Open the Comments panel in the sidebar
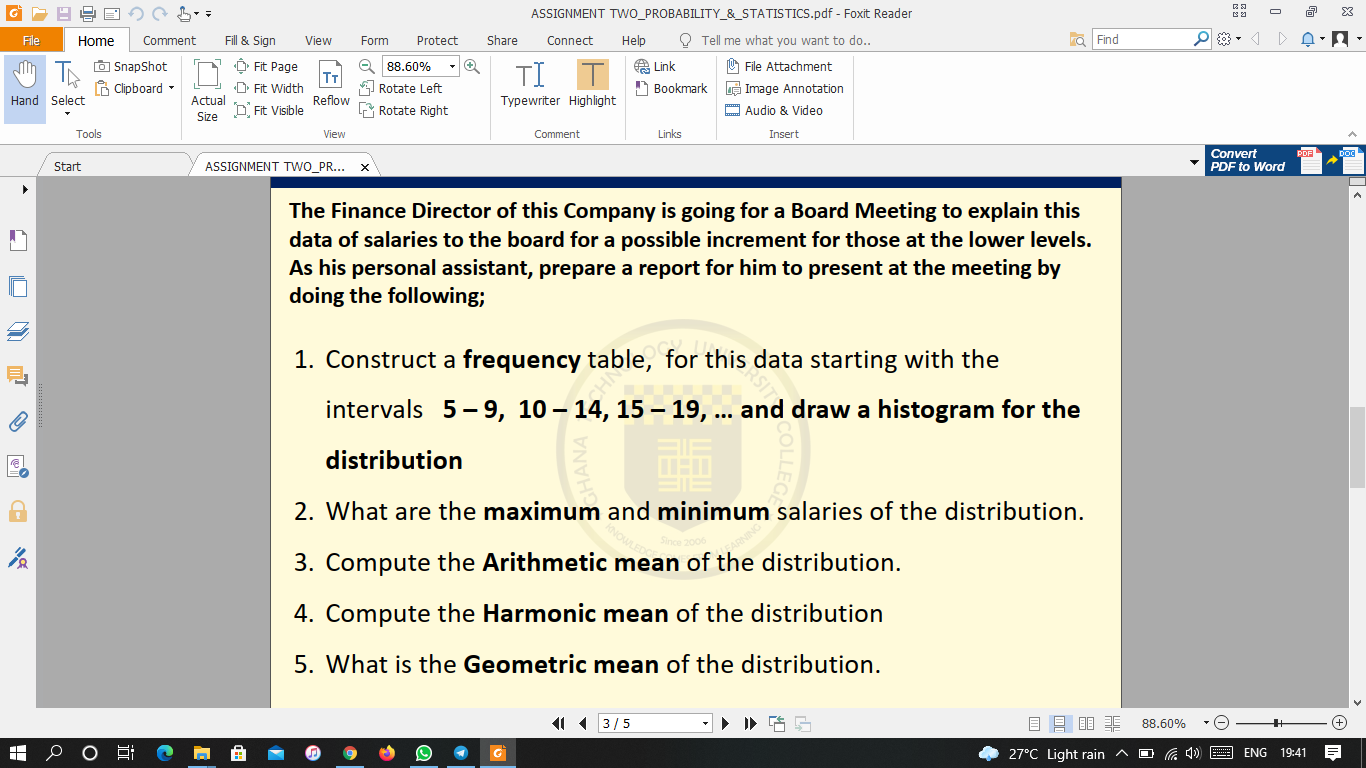The image size is (1366, 768). (18, 377)
